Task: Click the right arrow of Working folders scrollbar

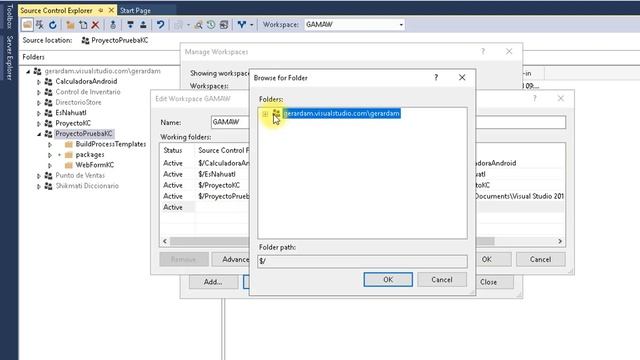Action: point(560,241)
